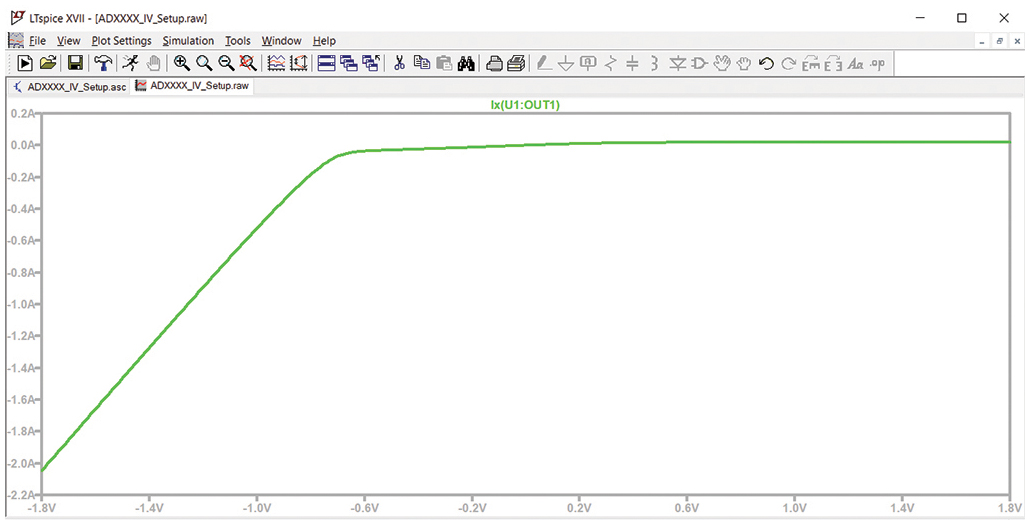Click the plain magnifier zoom-area icon
The image size is (1030, 525).
[204, 63]
